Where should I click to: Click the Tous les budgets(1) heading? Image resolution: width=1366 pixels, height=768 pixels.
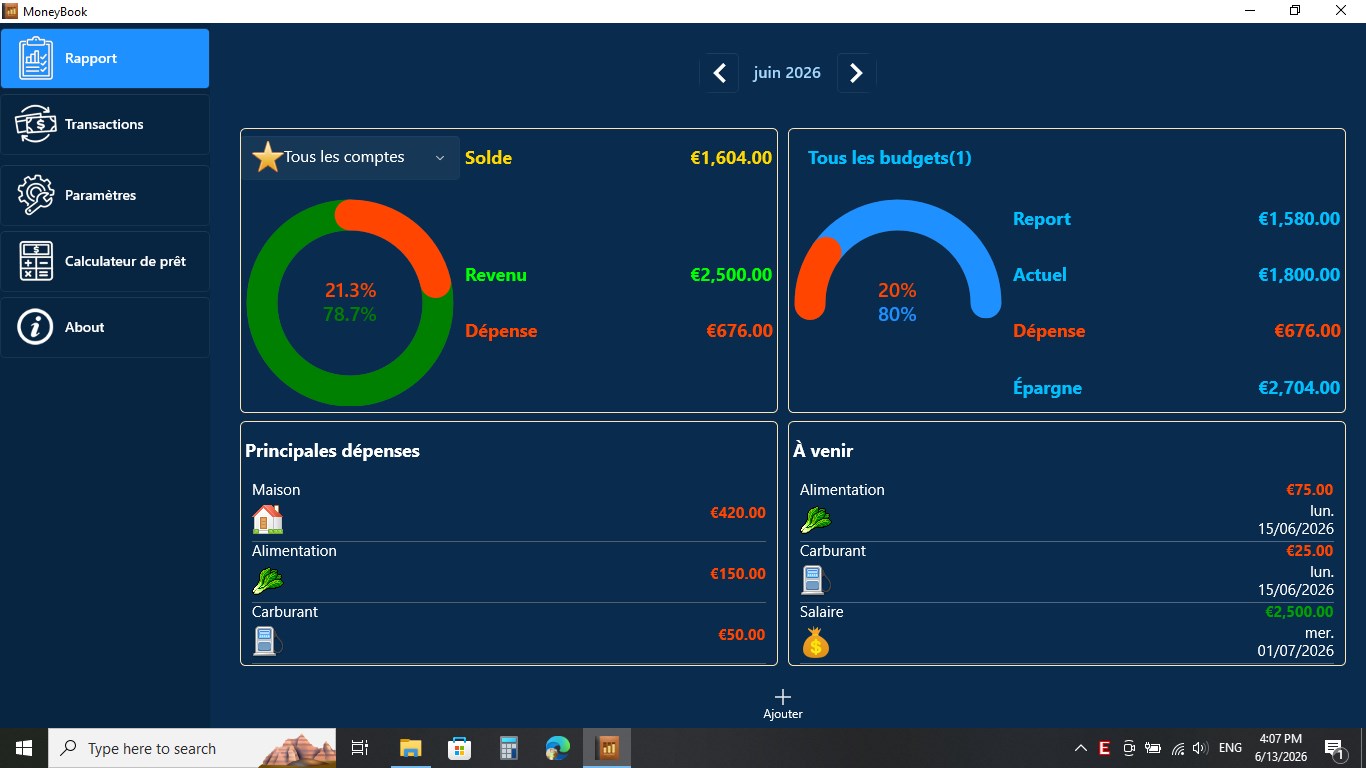[889, 158]
